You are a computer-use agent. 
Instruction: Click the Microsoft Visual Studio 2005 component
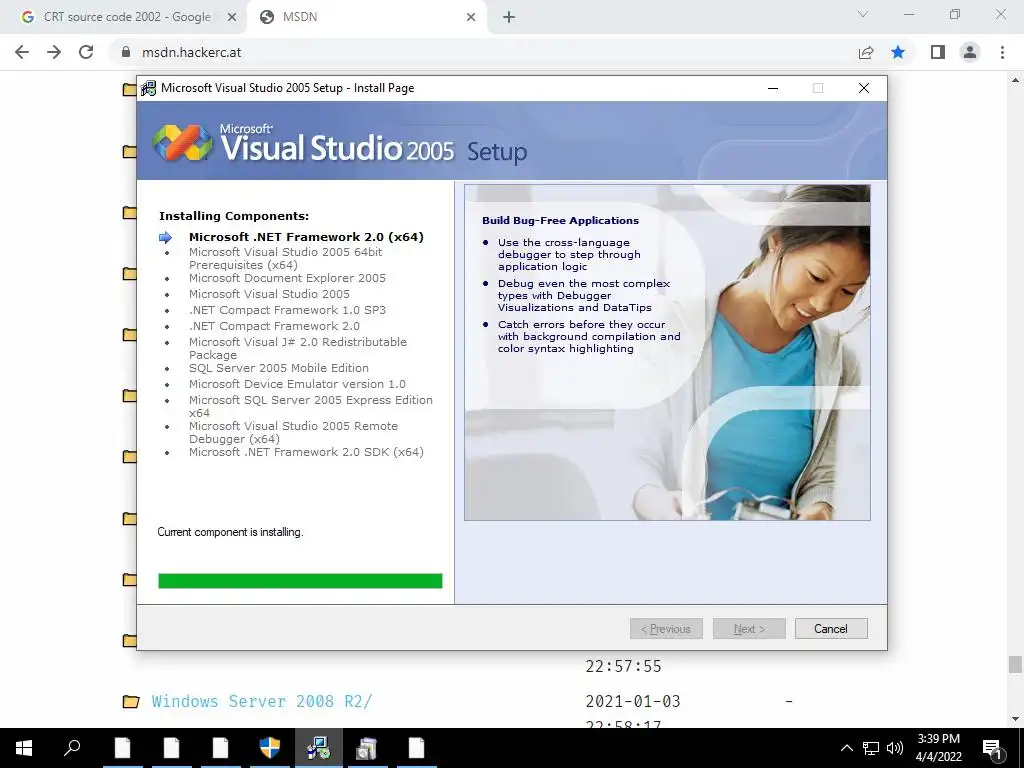(269, 294)
